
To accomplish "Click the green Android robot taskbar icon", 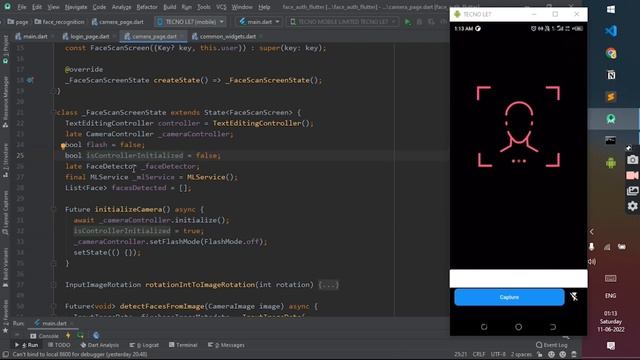I will (x=611, y=163).
